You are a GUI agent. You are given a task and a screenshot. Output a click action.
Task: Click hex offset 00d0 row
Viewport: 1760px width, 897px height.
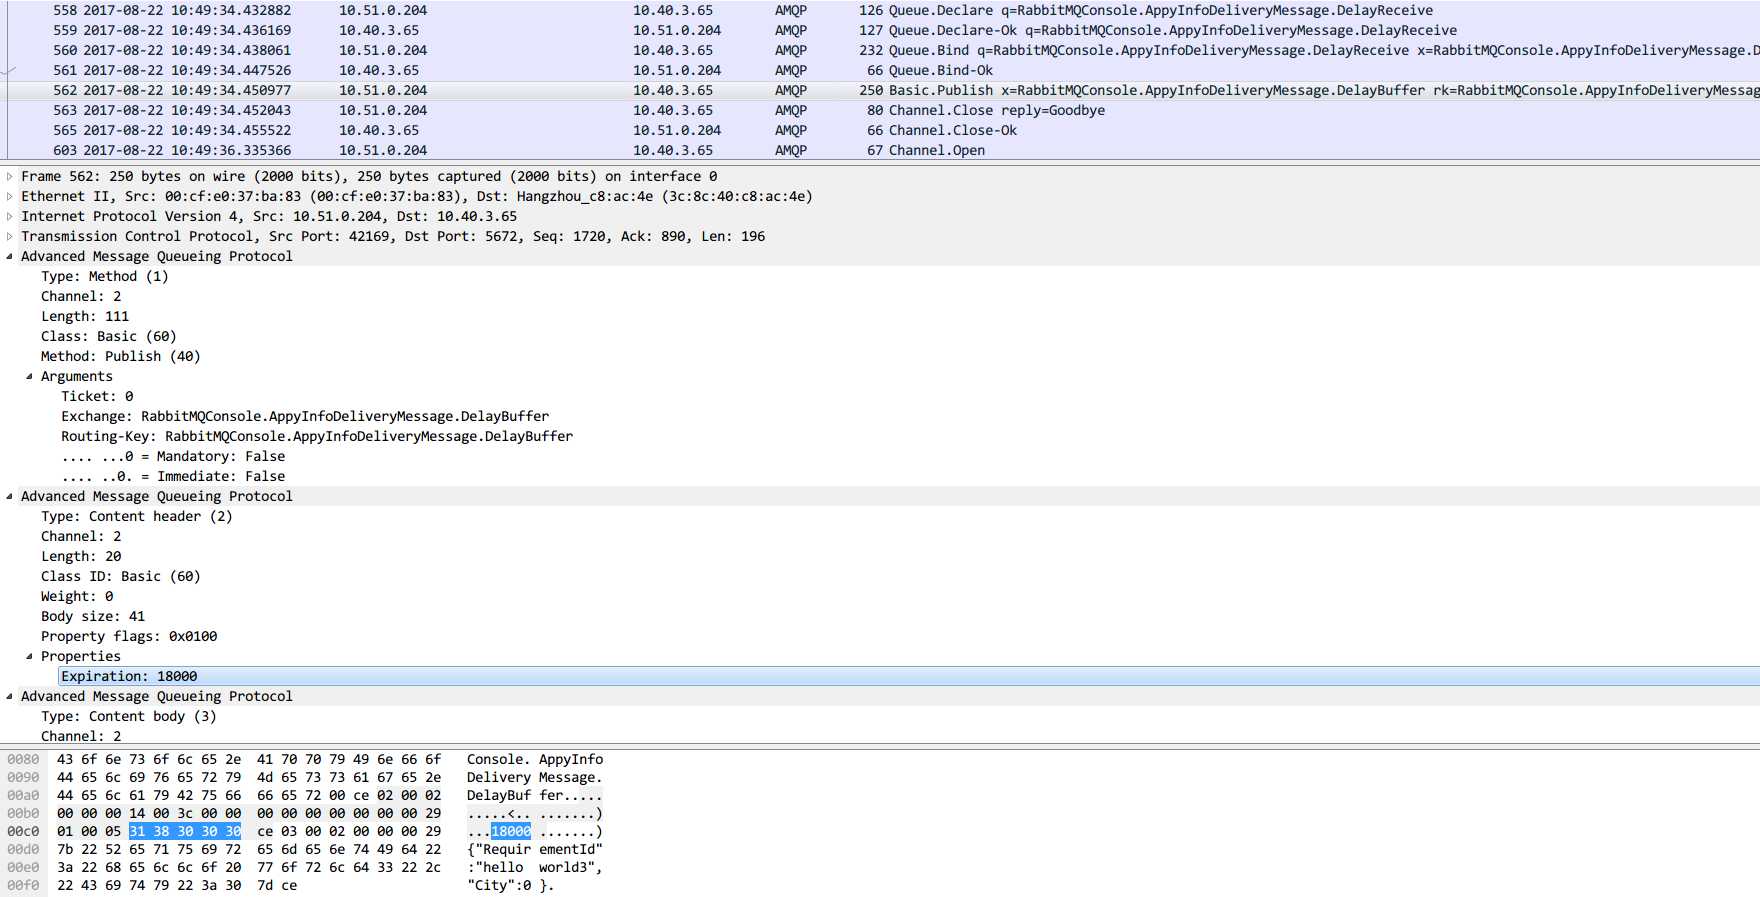tap(23, 849)
